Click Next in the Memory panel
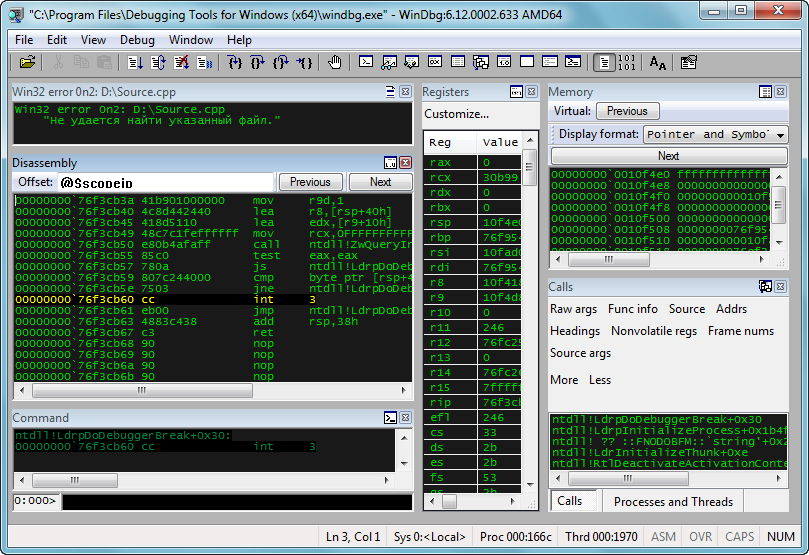Screen dimensions: 809x555 (x=669, y=156)
